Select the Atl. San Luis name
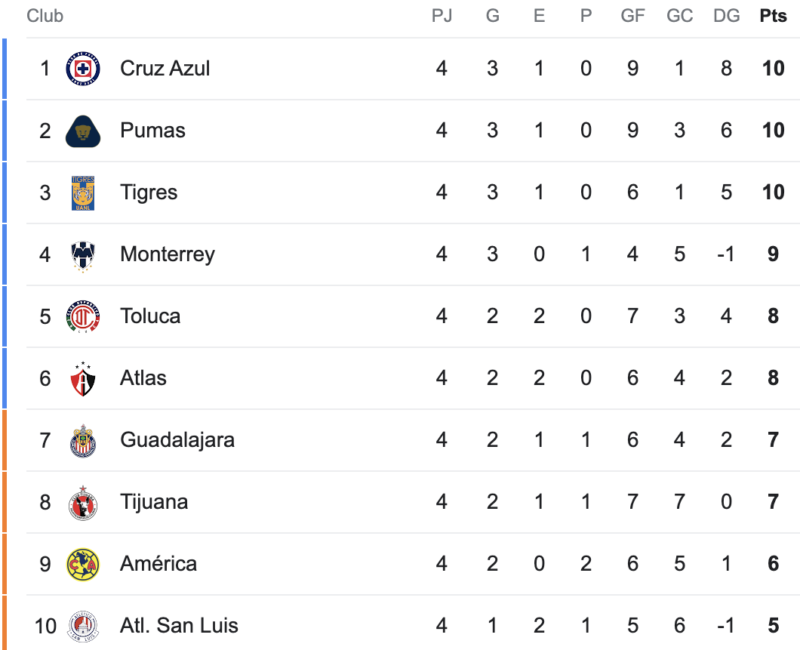The width and height of the screenshot is (800, 650). 179,627
